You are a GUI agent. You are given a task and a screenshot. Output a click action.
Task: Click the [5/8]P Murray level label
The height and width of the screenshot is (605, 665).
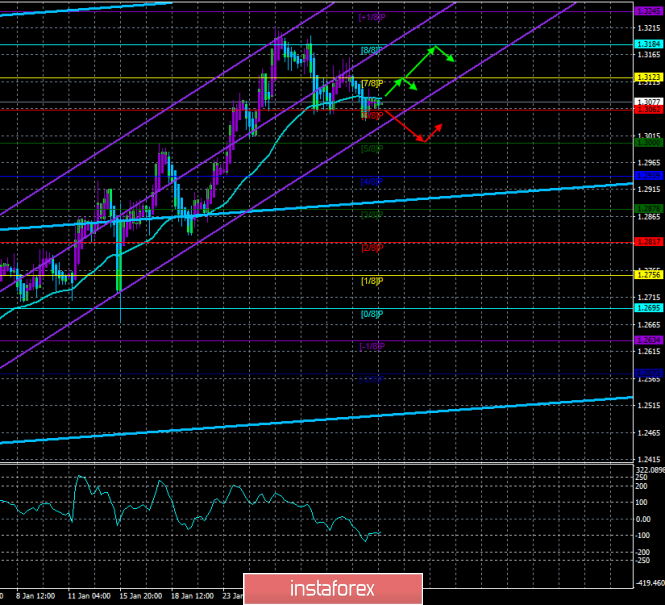[x=372, y=149]
